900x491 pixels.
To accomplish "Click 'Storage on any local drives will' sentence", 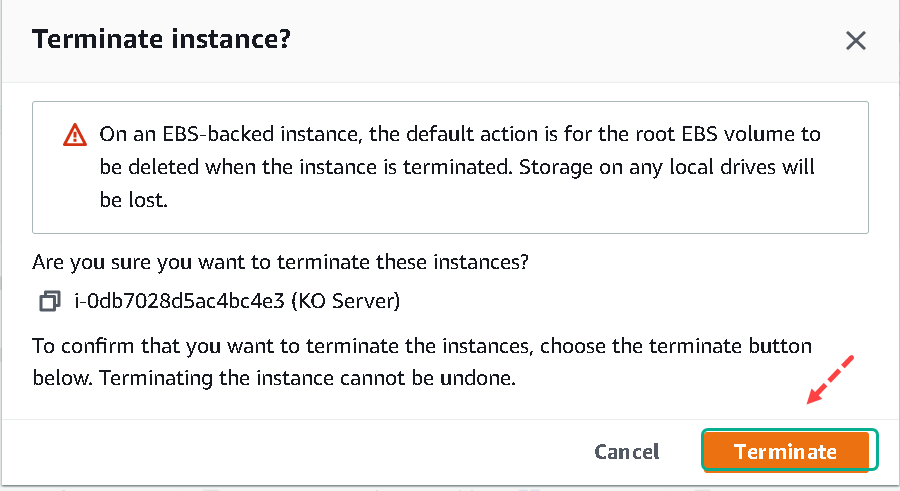I will click(666, 167).
